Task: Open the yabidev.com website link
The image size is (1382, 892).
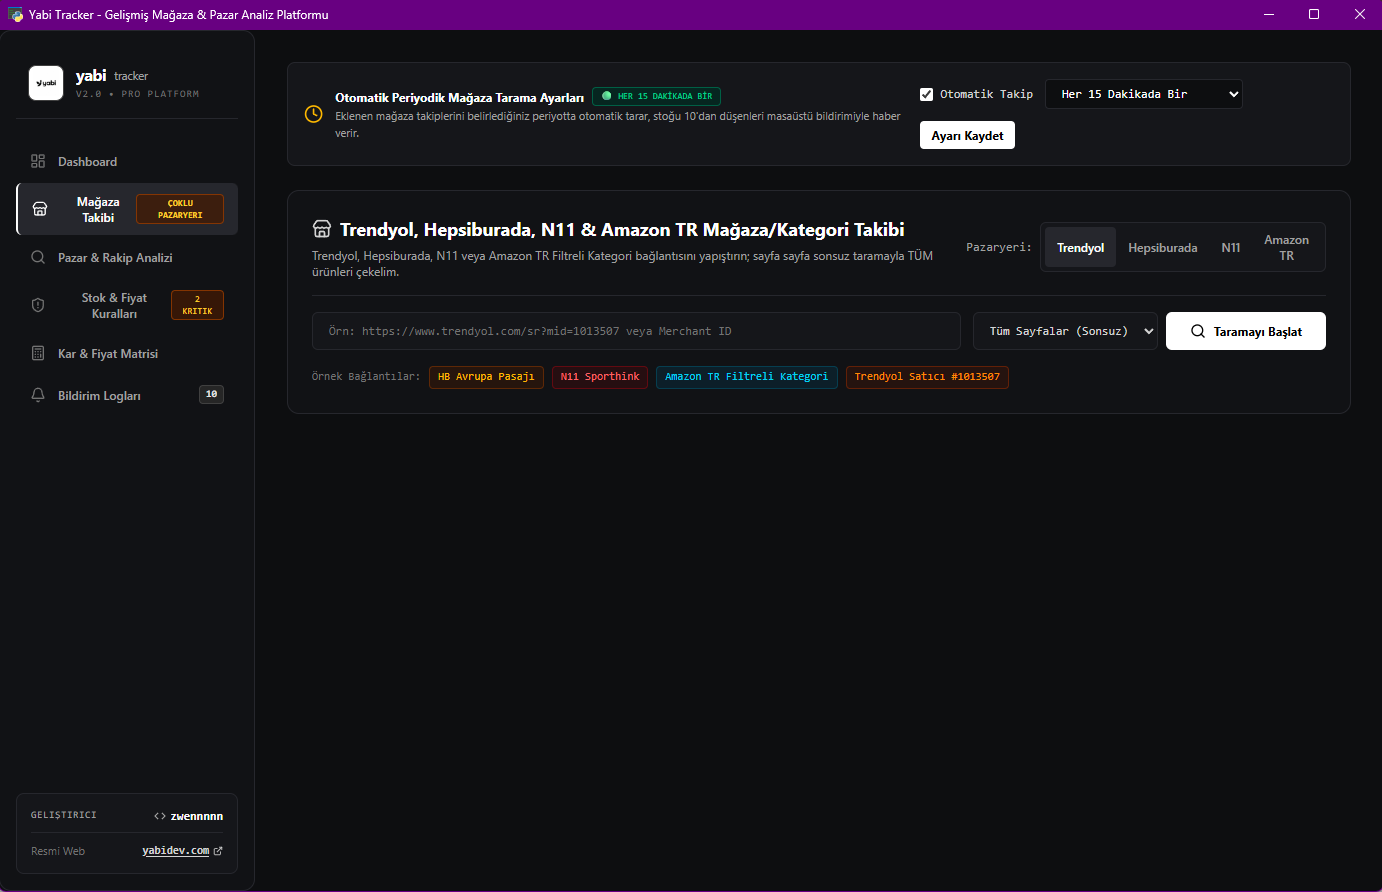Action: coord(176,851)
